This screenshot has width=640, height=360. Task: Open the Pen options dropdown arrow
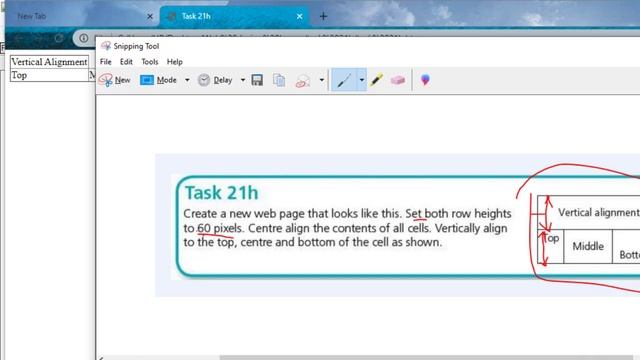click(362, 80)
